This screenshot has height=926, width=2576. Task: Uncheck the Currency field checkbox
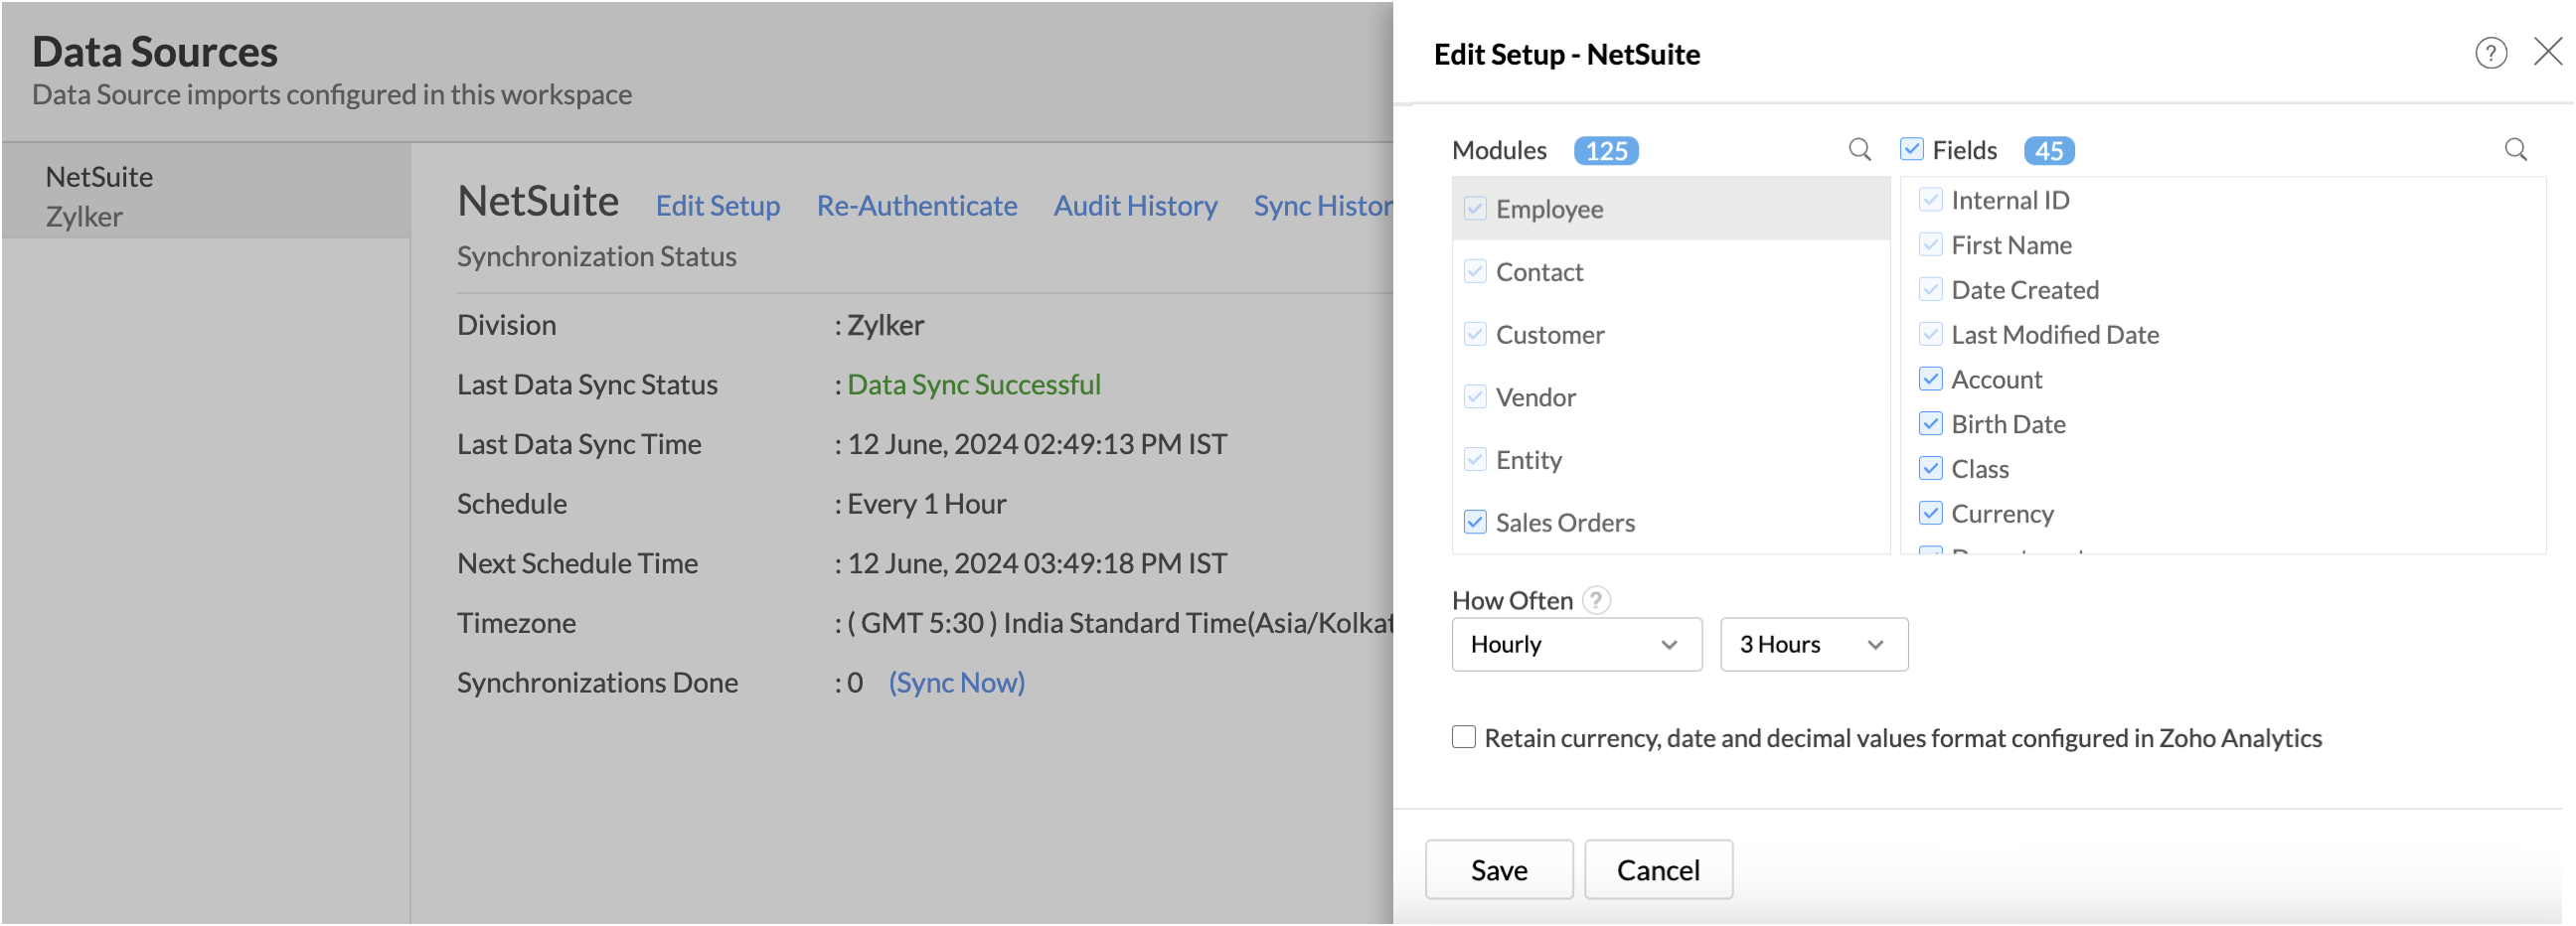(x=1930, y=513)
